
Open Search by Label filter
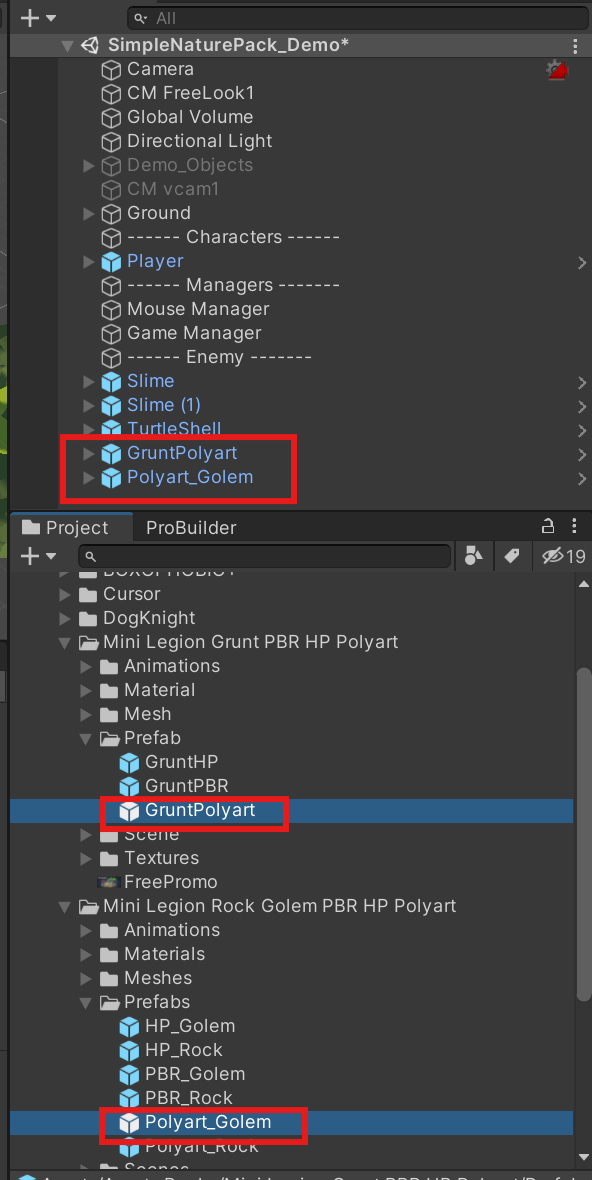coord(512,557)
